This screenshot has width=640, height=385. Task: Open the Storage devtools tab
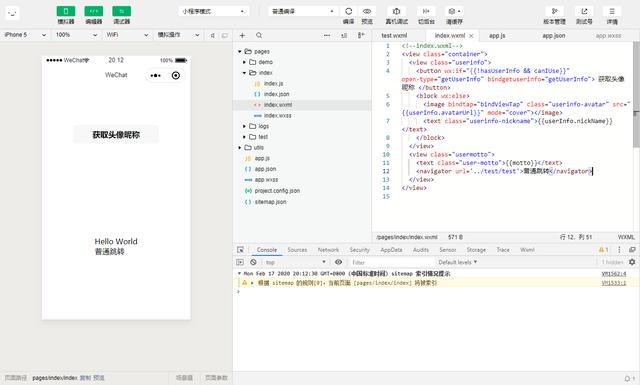coord(476,250)
